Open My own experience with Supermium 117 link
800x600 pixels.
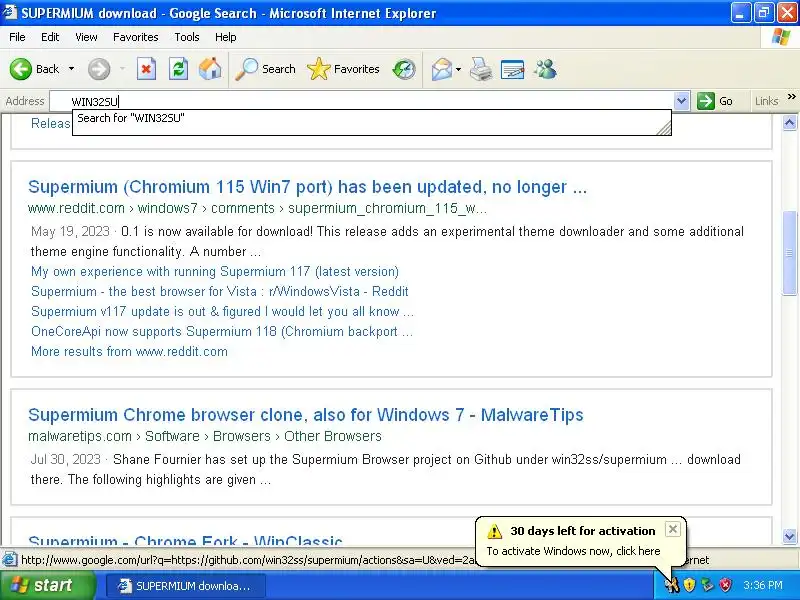(215, 271)
